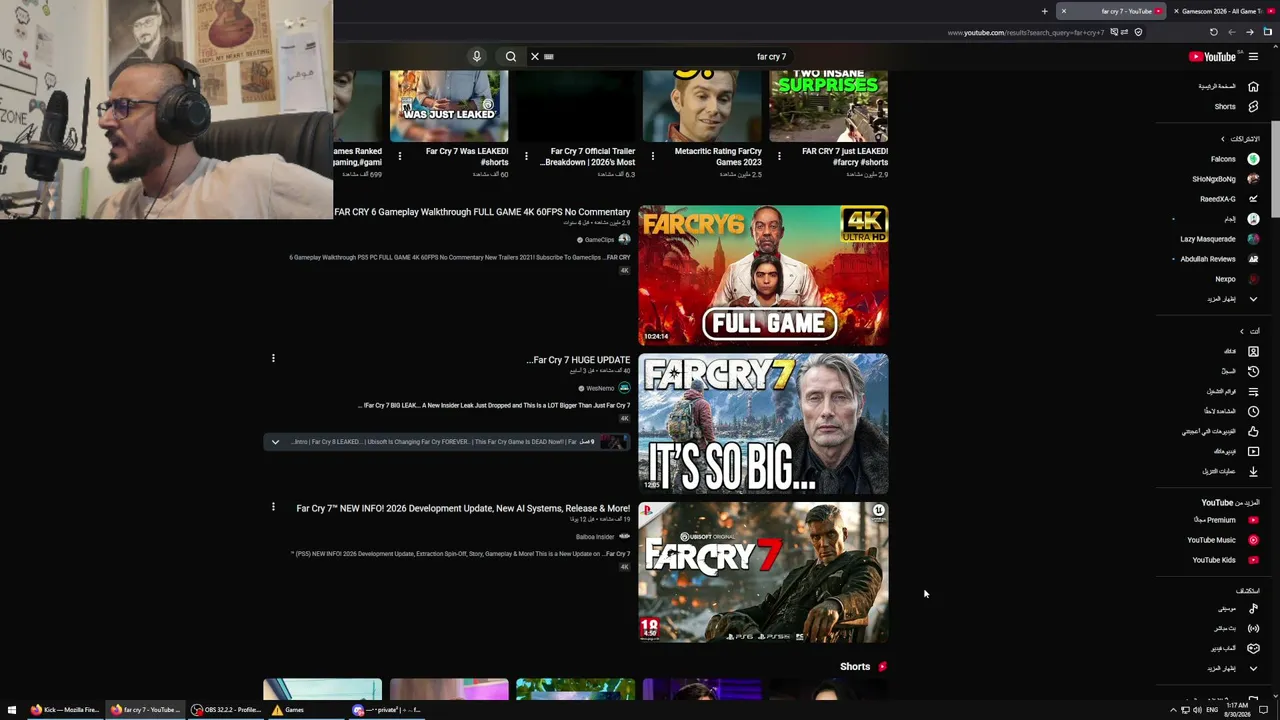Open the watch history clock icon
Screen dimensions: 1280x720
click(x=1253, y=371)
